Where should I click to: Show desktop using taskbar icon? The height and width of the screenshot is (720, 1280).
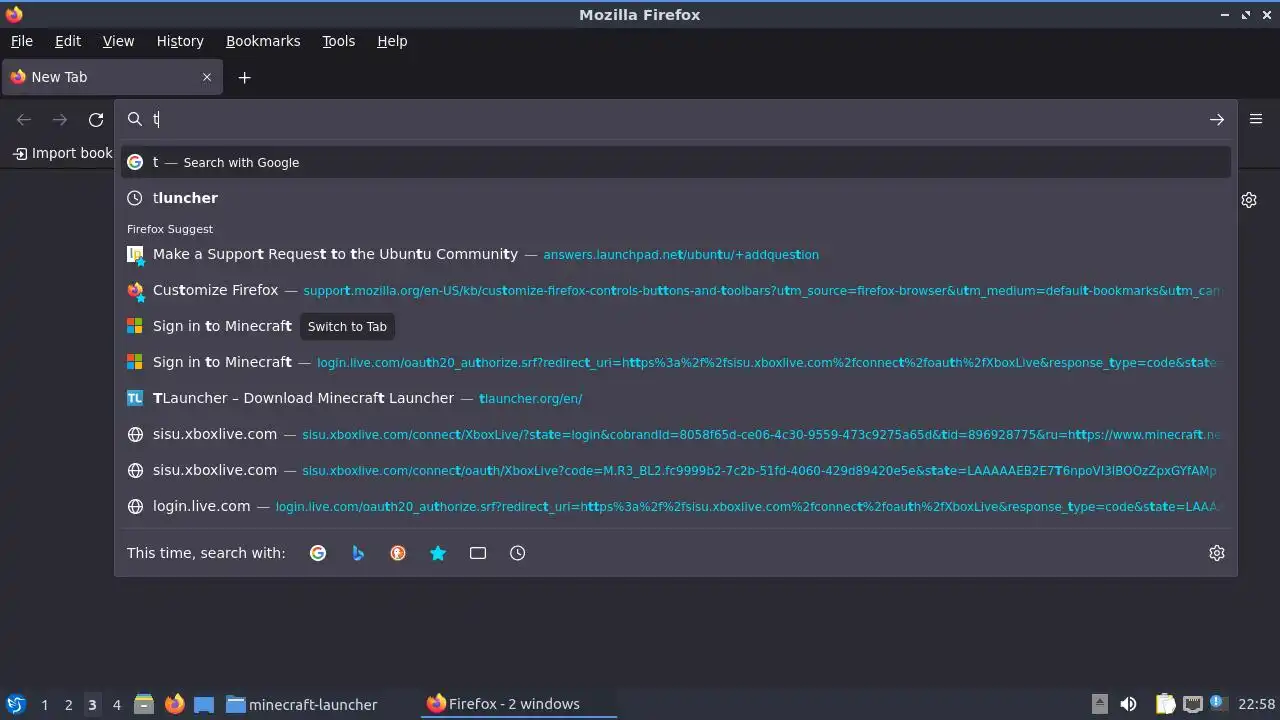204,704
